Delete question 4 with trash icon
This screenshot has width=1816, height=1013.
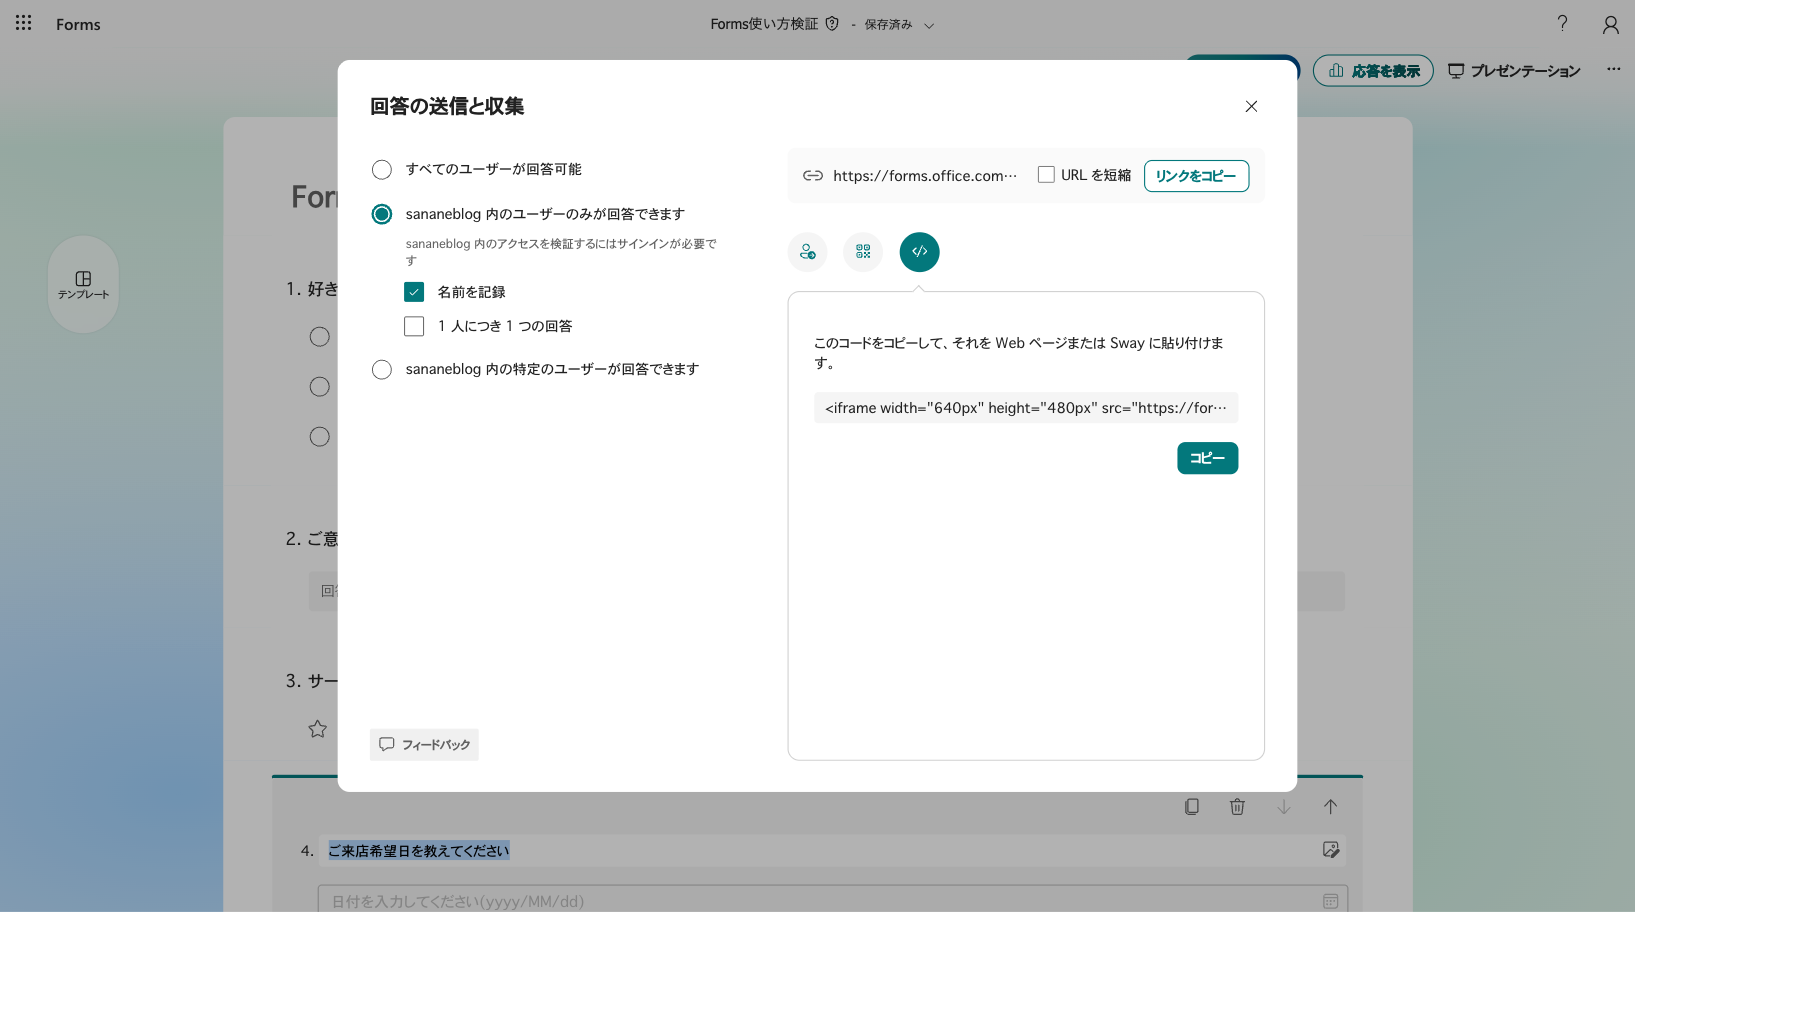pos(1237,806)
